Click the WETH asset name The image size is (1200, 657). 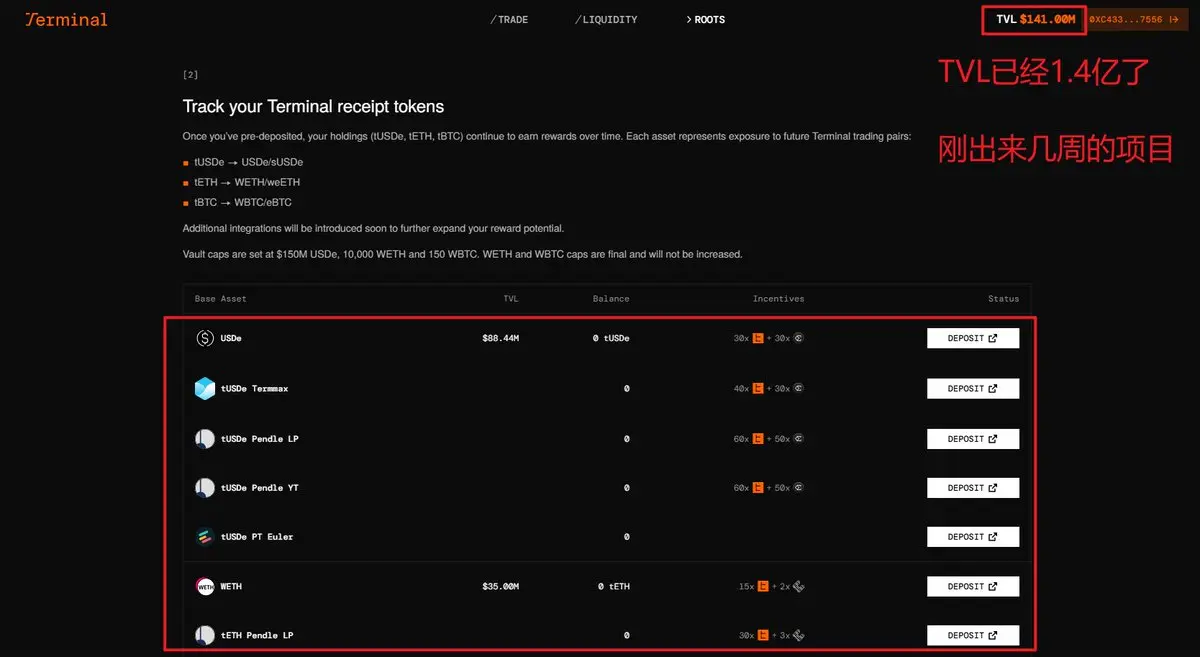231,586
